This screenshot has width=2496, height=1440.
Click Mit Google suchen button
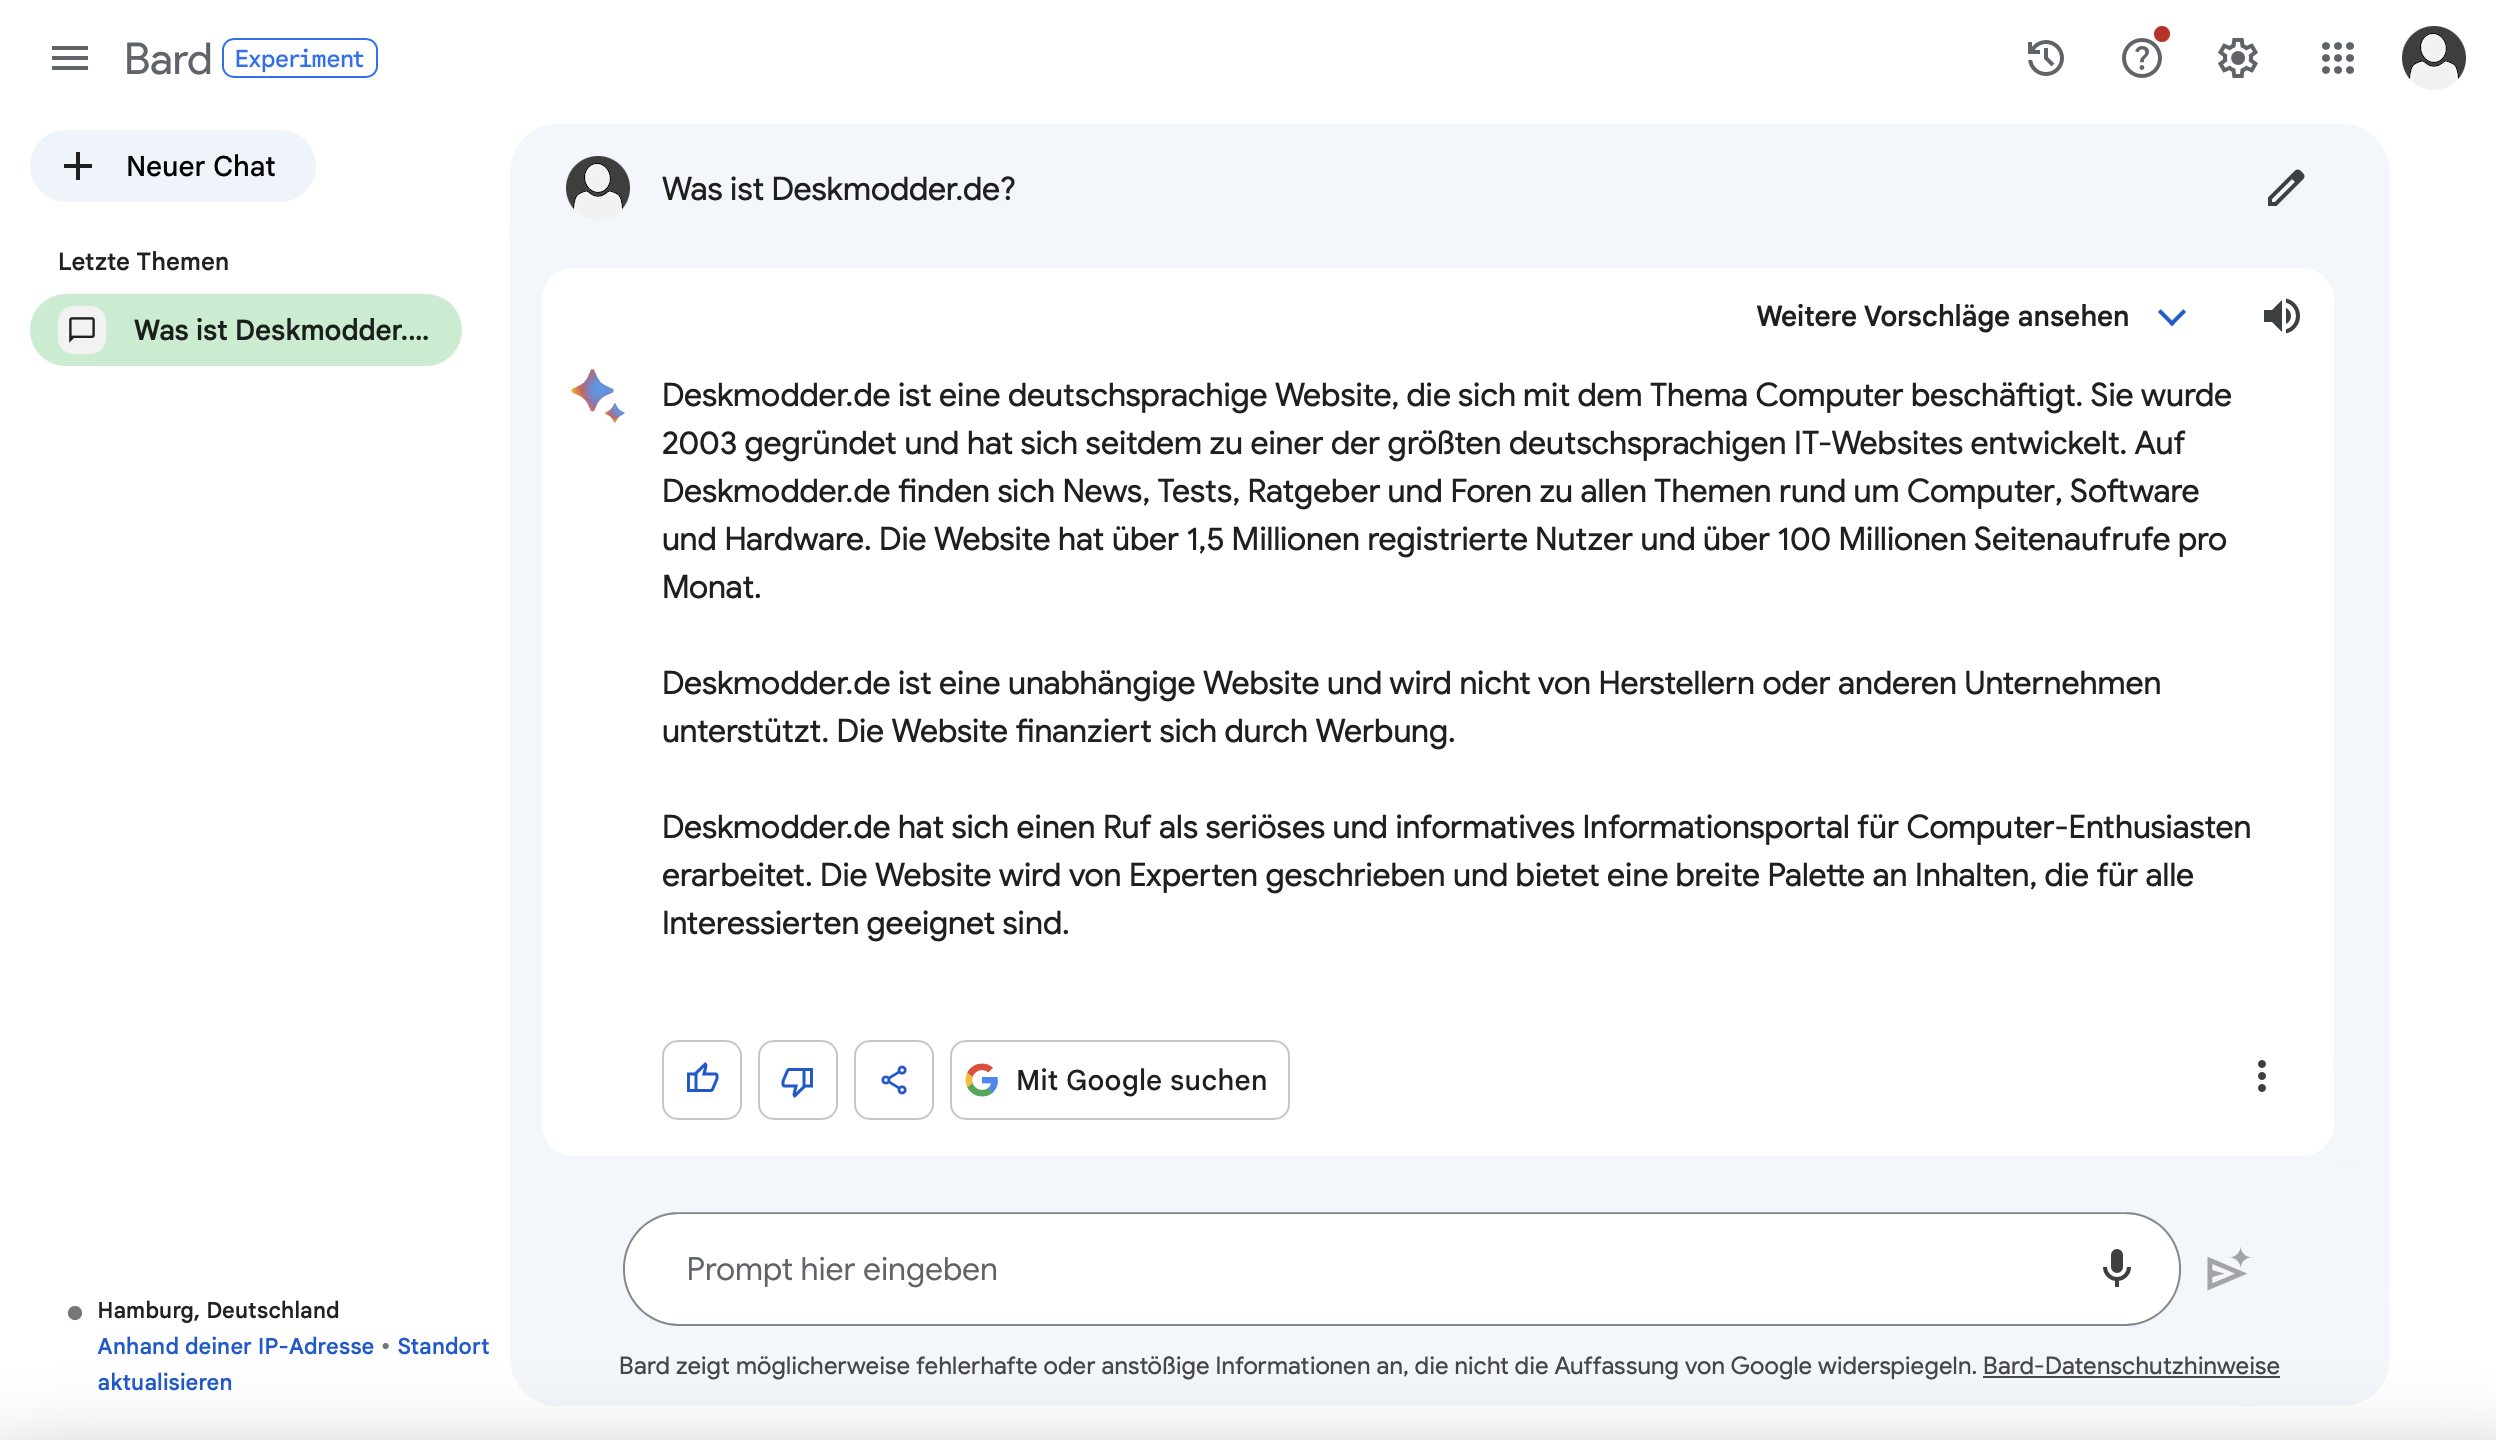[x=1120, y=1080]
